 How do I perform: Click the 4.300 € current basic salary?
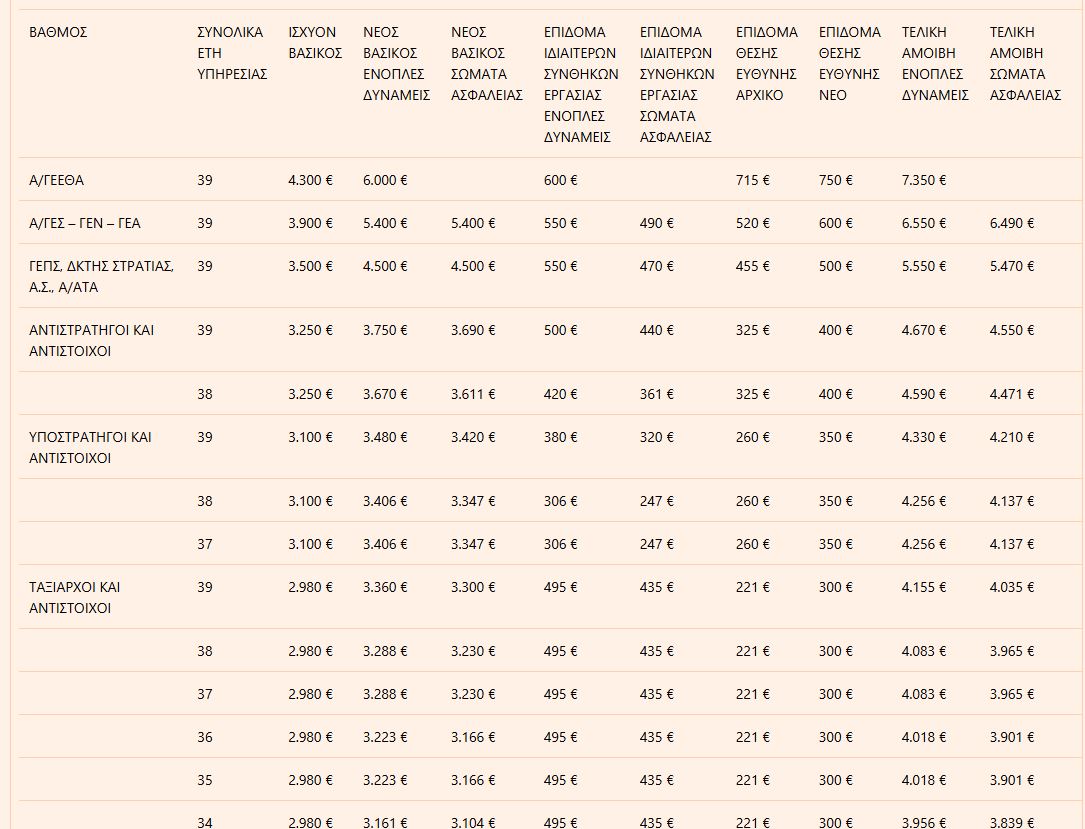pos(310,180)
